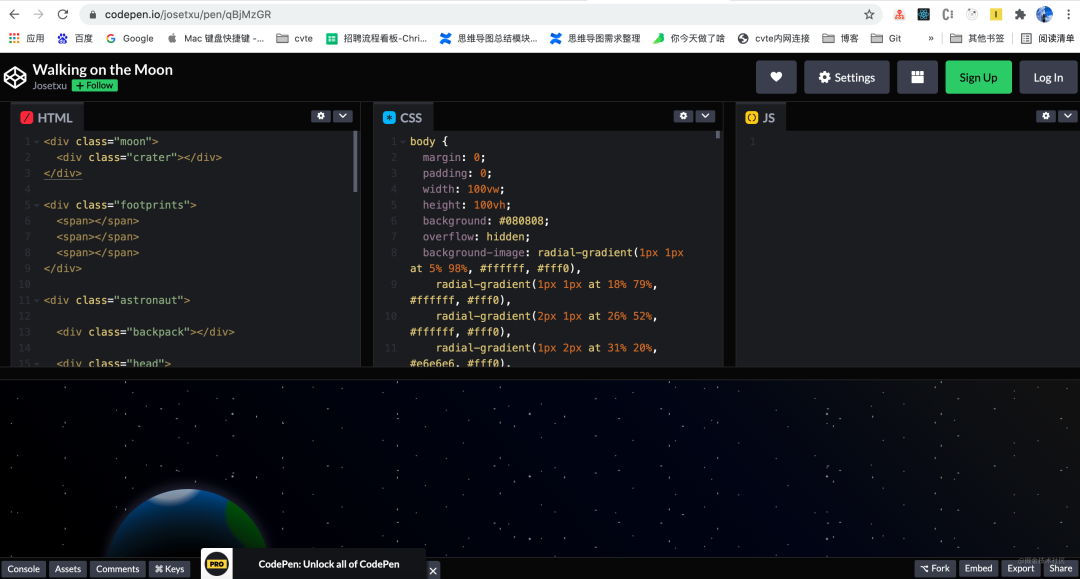Click the CSS editor vertical scrollbar
The width and height of the screenshot is (1080, 579).
(x=718, y=135)
